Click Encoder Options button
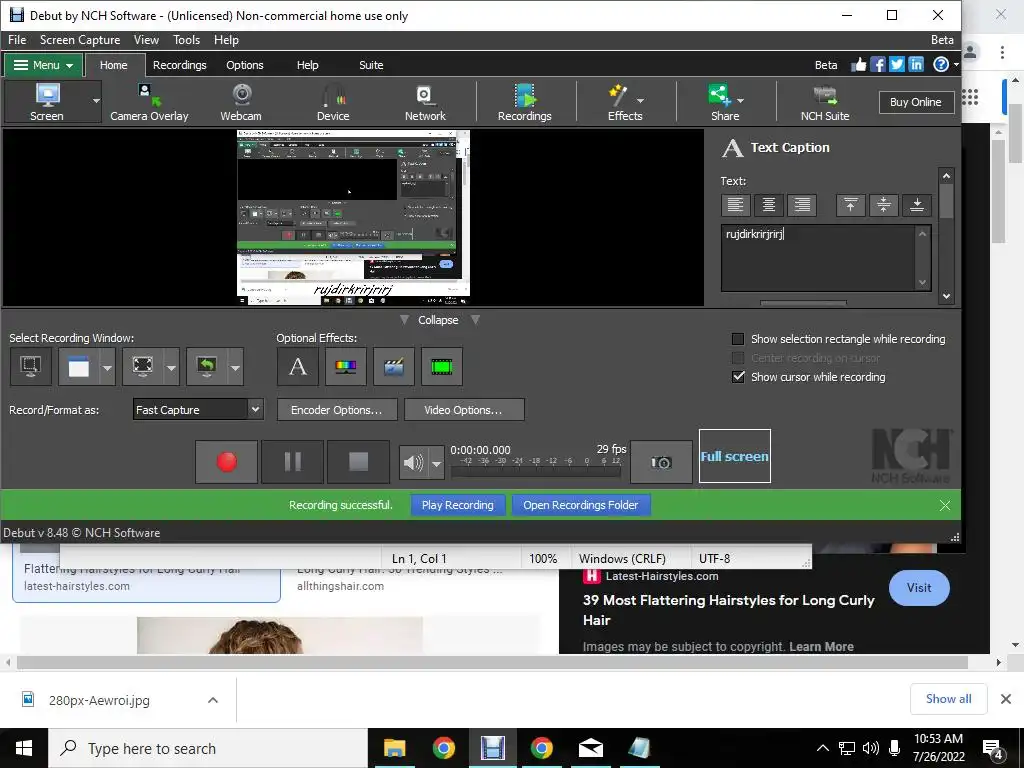The width and height of the screenshot is (1024, 768). [x=336, y=409]
